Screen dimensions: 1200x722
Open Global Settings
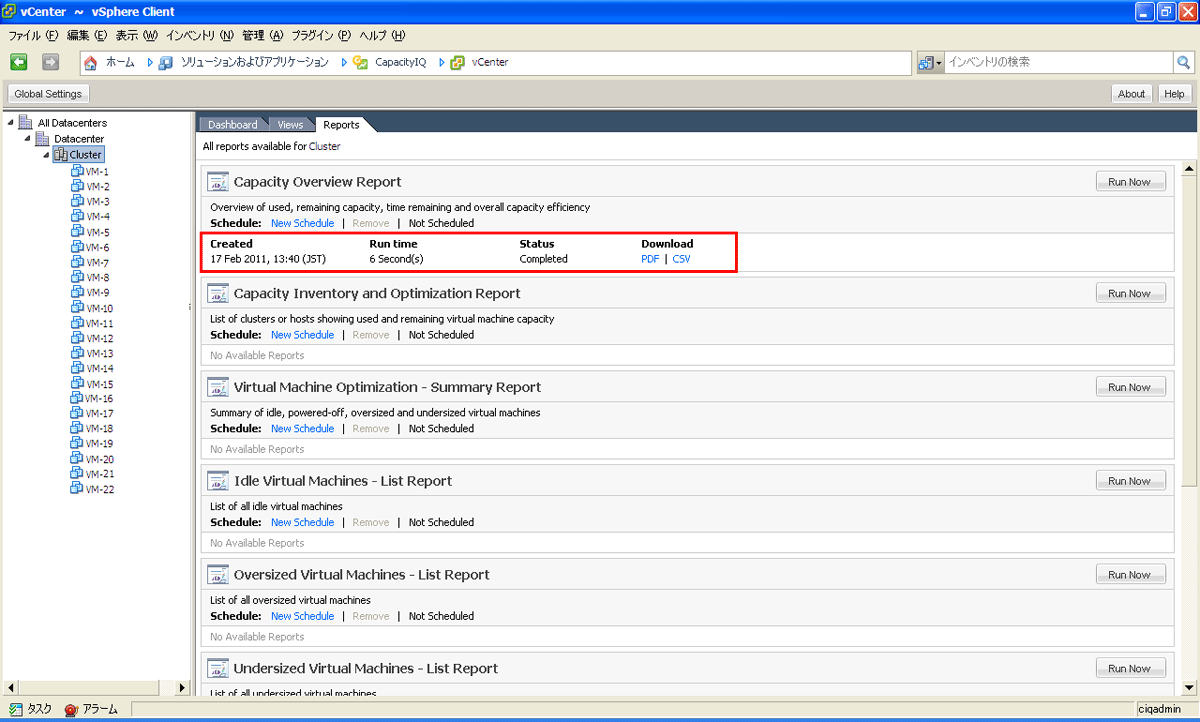[x=48, y=94]
